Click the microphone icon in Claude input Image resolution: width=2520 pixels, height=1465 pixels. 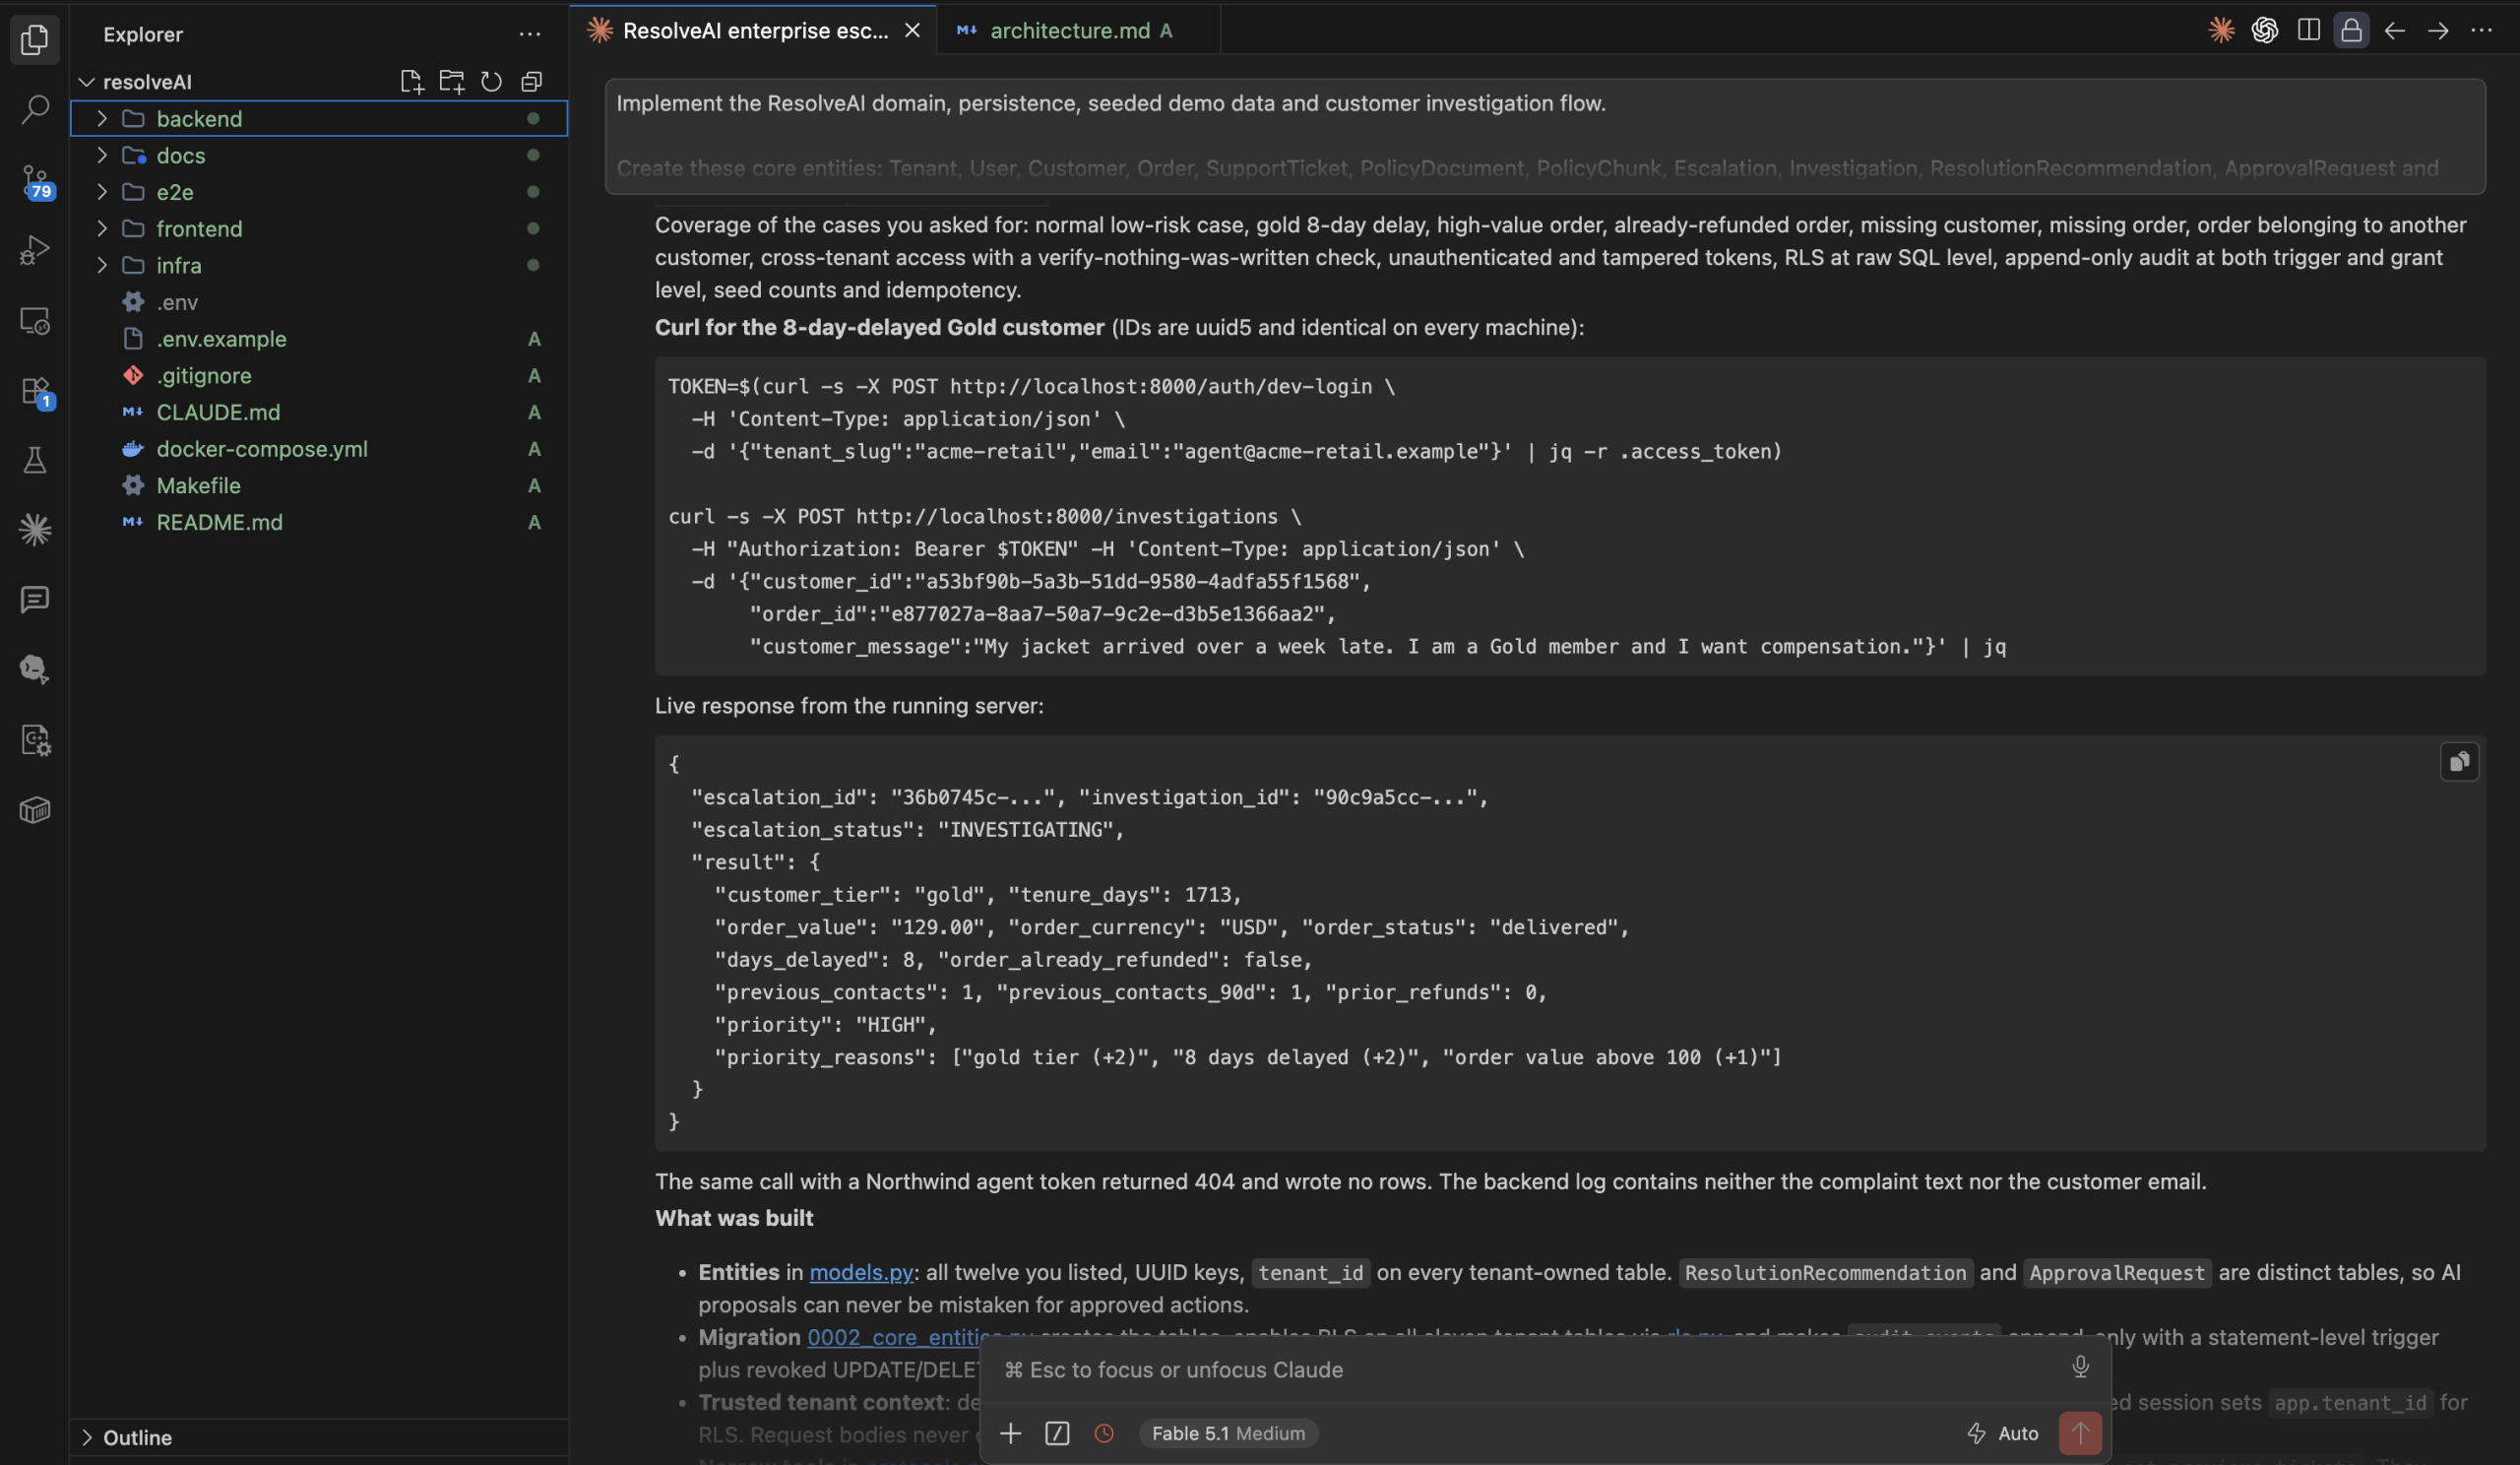[2080, 1367]
